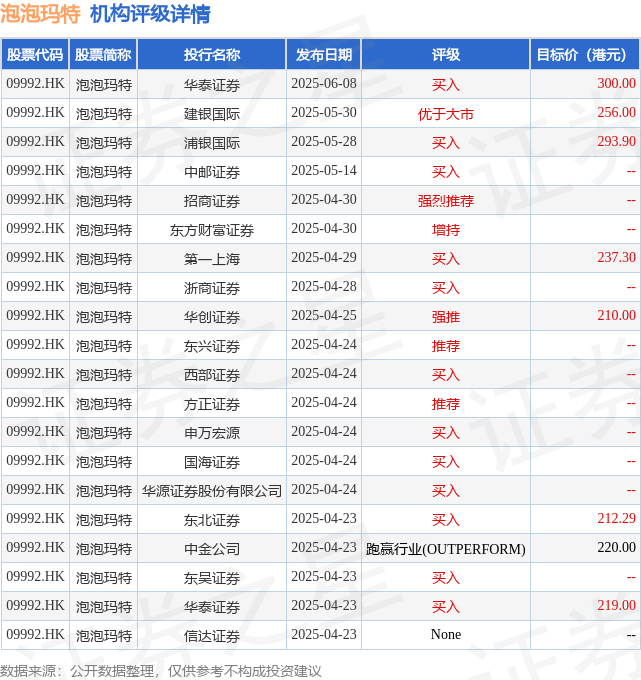Click target price 256.00

pyautogui.click(x=616, y=112)
